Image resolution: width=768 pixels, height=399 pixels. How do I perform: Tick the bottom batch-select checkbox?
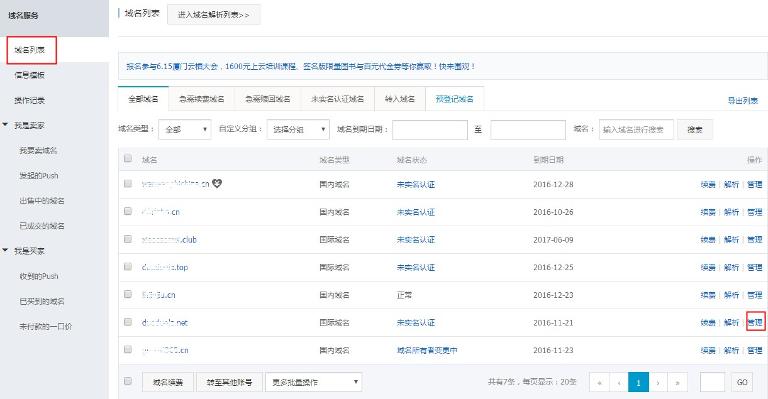click(128, 381)
